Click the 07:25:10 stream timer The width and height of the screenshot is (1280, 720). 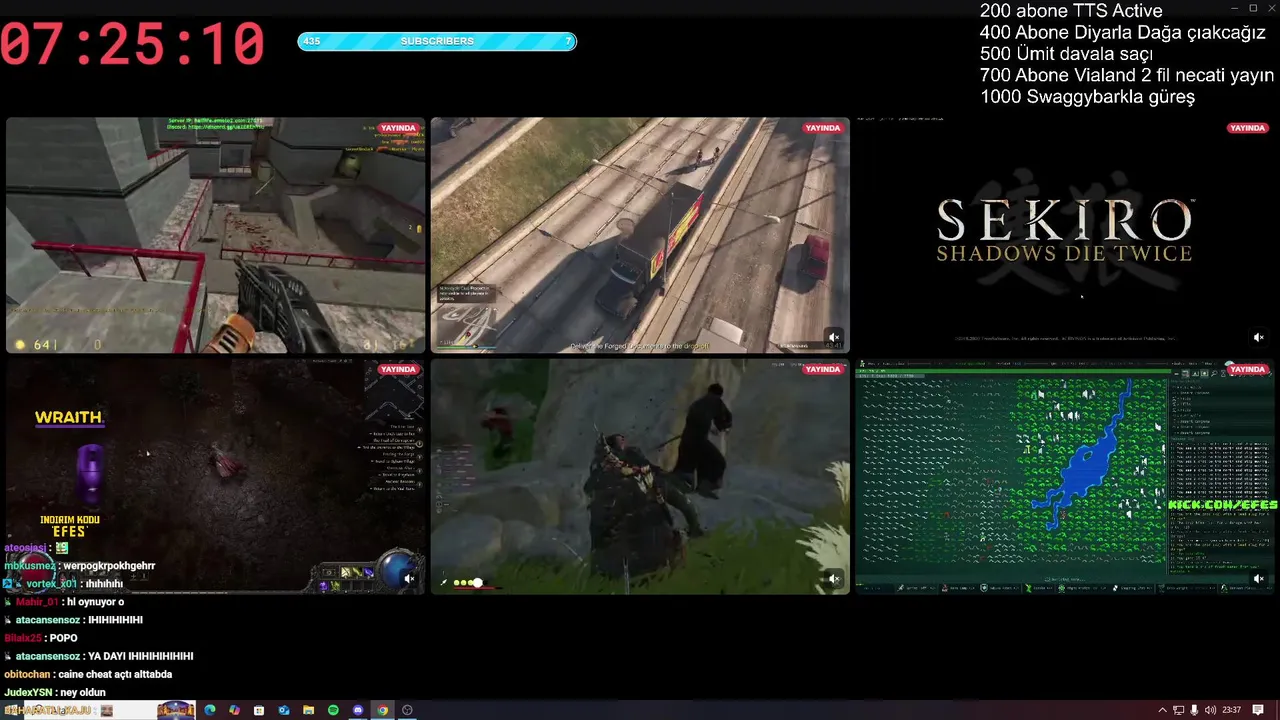coord(133,45)
